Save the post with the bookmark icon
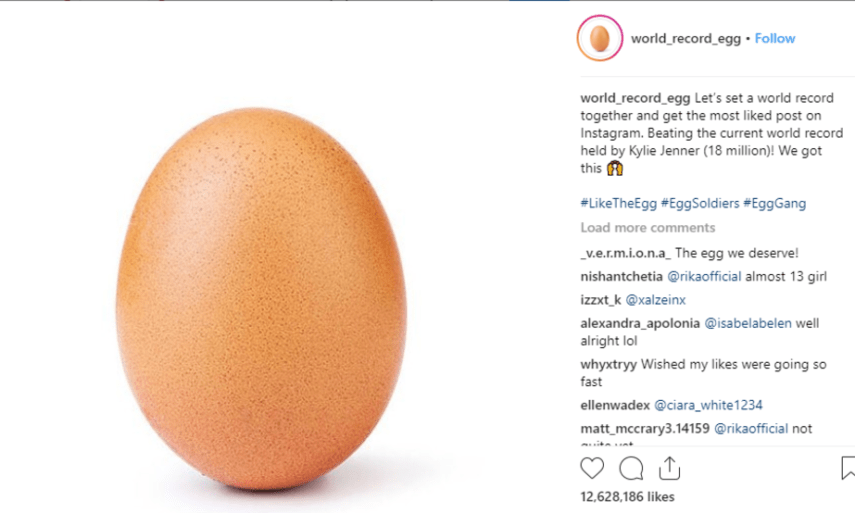This screenshot has width=855, height=513. [848, 468]
